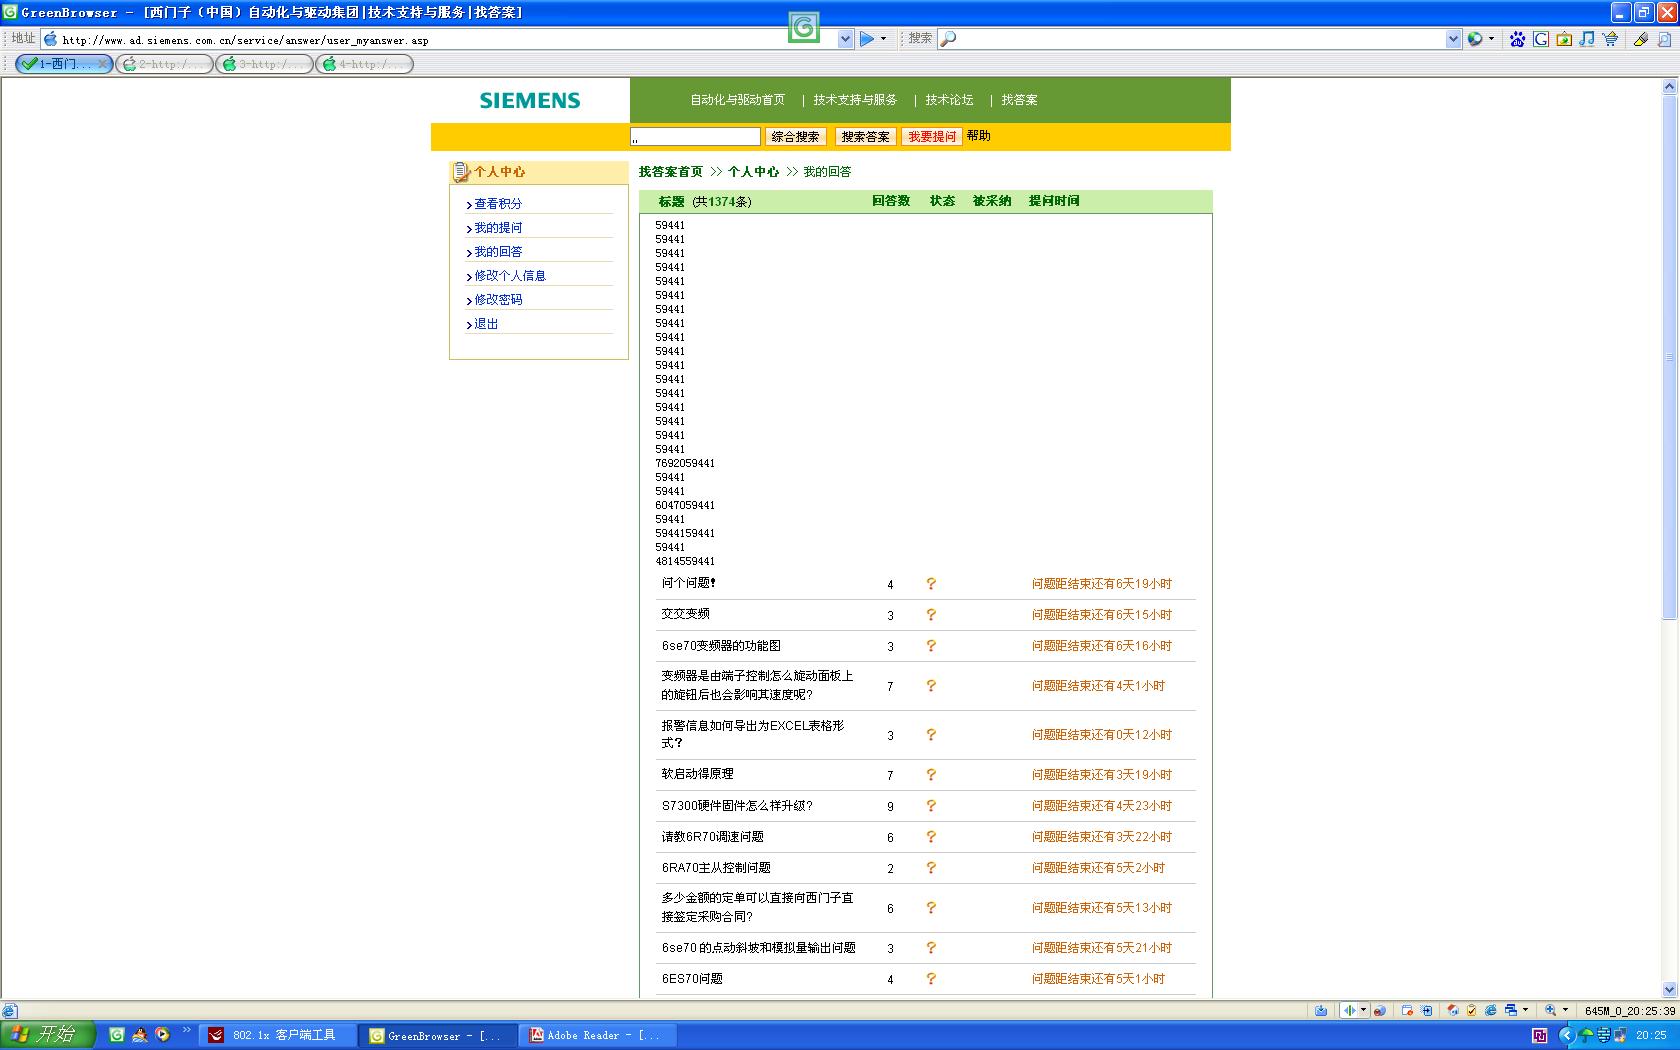Click the green umbrella tray icon
This screenshot has width=1680, height=1050.
pyautogui.click(x=1586, y=1035)
